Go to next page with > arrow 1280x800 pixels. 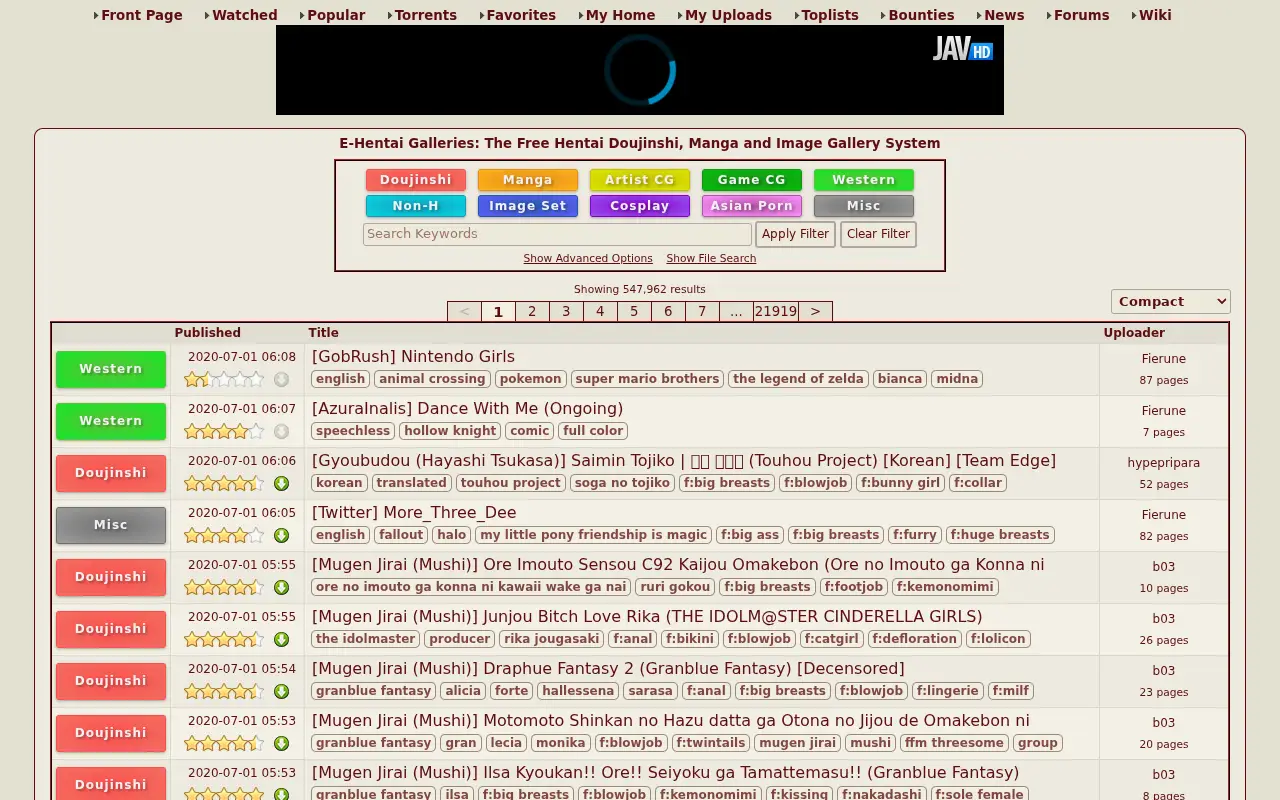click(x=815, y=311)
